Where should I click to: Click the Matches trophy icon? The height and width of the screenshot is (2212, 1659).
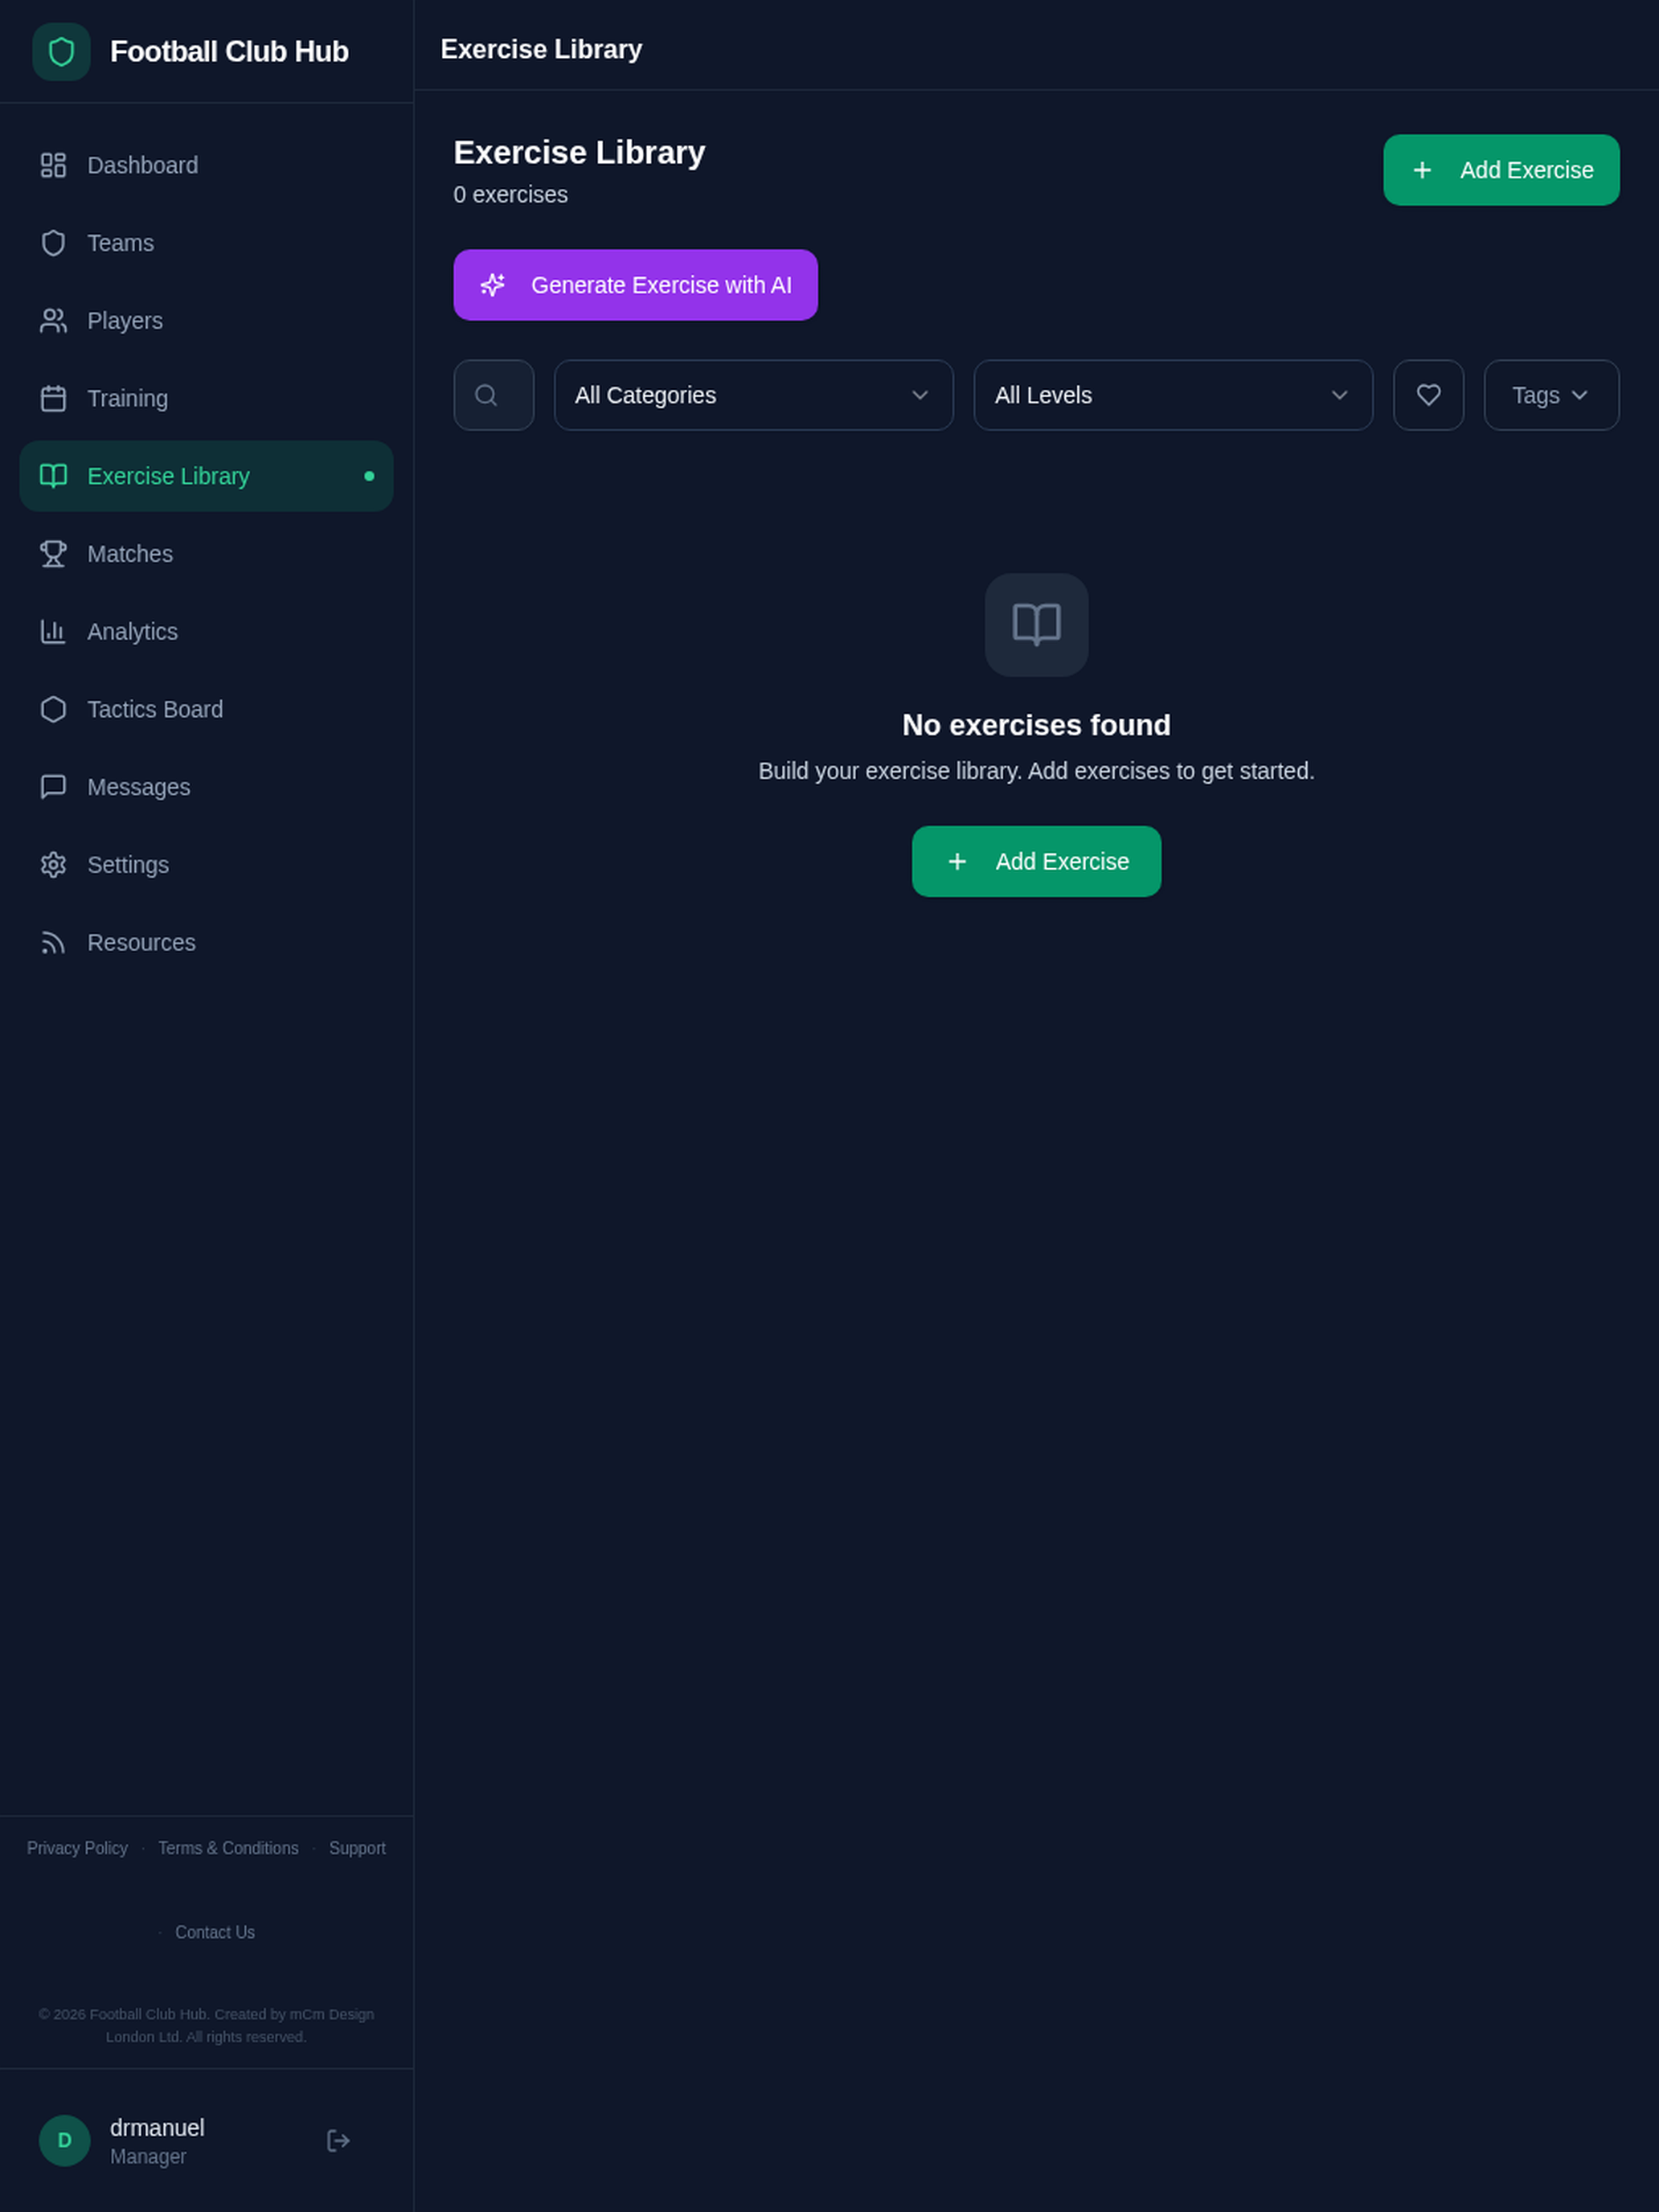(x=53, y=554)
